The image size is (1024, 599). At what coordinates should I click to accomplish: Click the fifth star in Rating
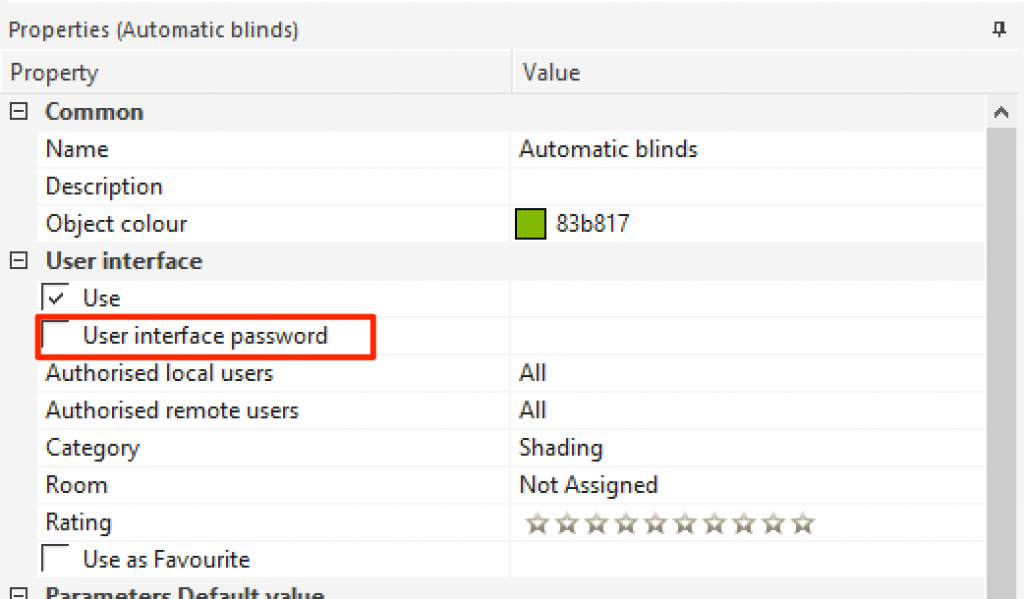tap(655, 523)
